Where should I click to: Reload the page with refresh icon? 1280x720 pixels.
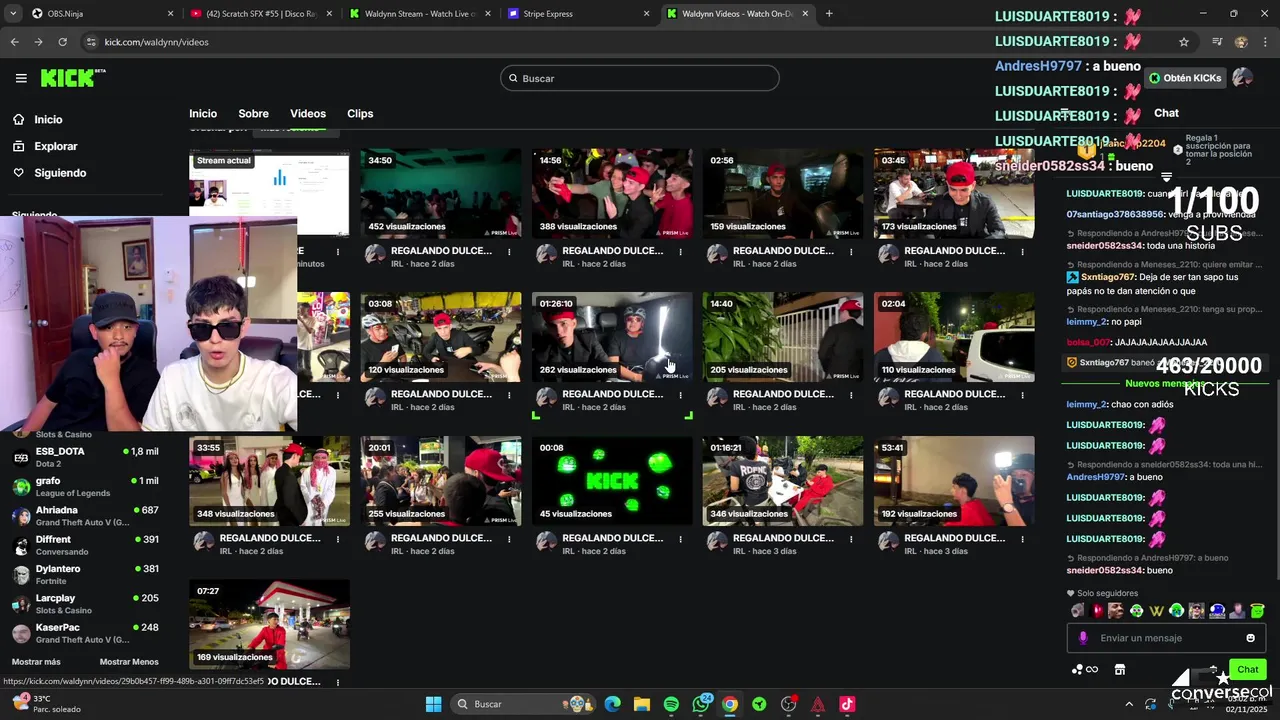point(62,42)
